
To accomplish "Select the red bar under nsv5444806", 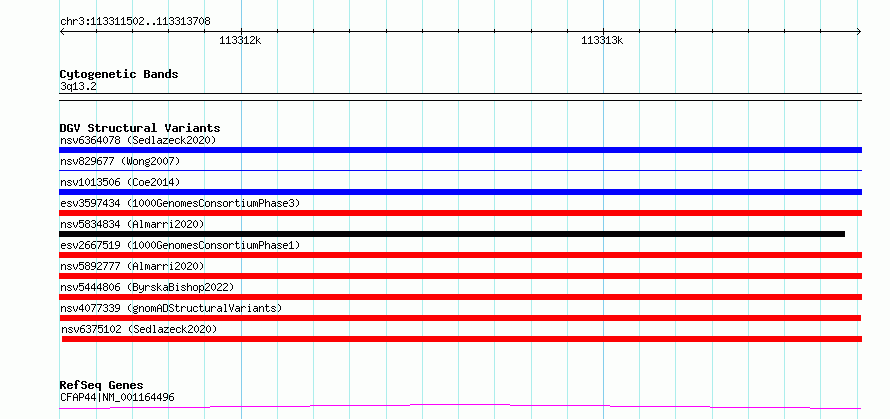I will coord(460,297).
